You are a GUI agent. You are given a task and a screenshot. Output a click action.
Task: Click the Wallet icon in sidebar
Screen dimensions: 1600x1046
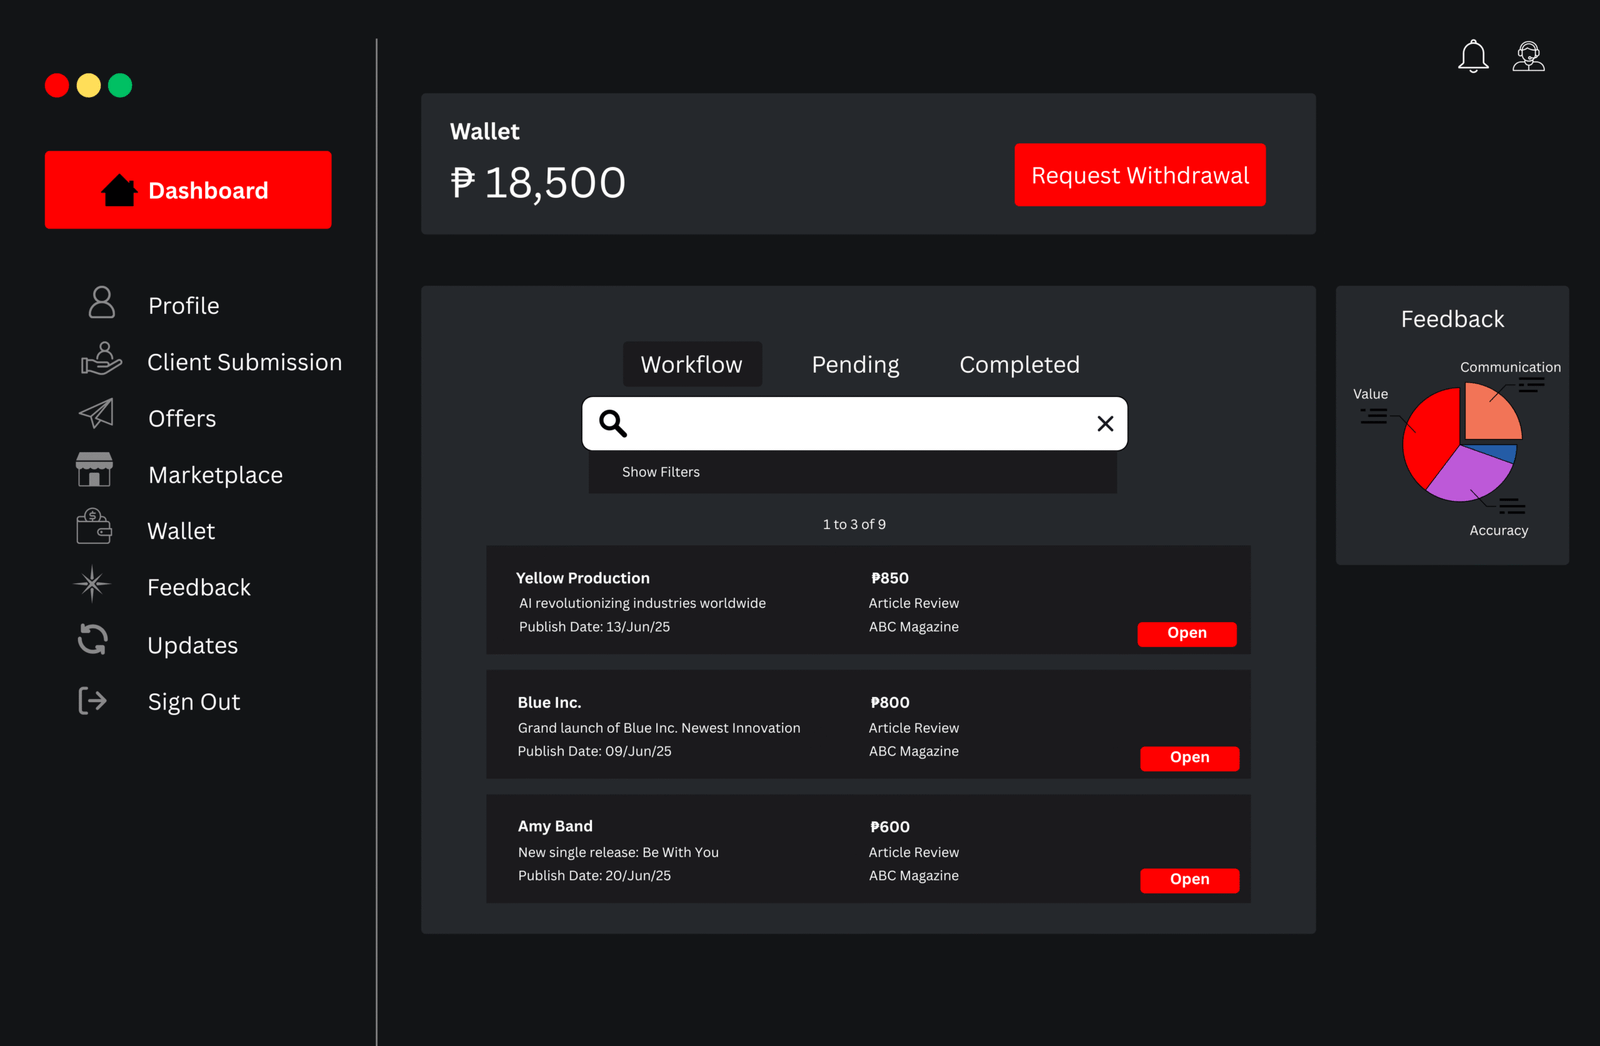(94, 527)
